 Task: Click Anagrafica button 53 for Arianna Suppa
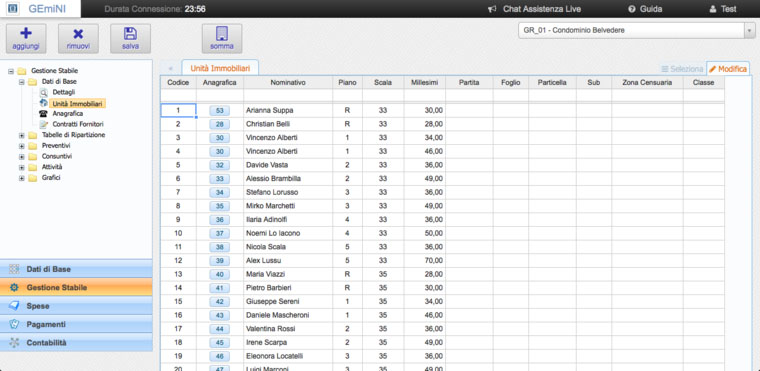[x=220, y=111]
